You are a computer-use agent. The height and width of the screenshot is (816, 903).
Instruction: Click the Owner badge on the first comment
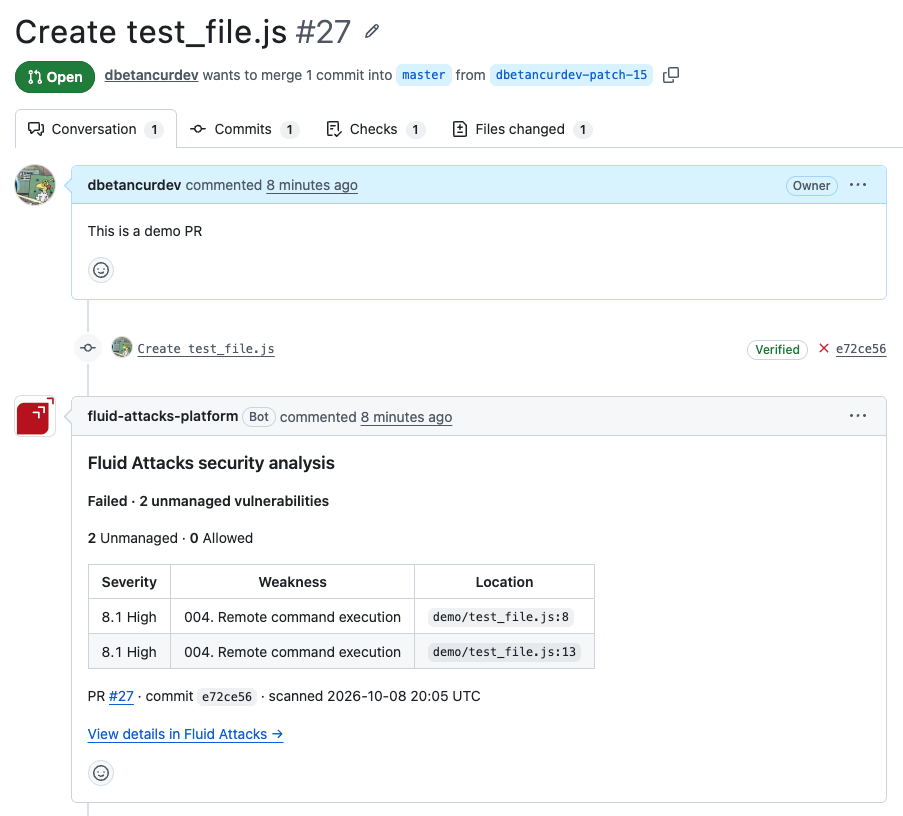pos(811,185)
